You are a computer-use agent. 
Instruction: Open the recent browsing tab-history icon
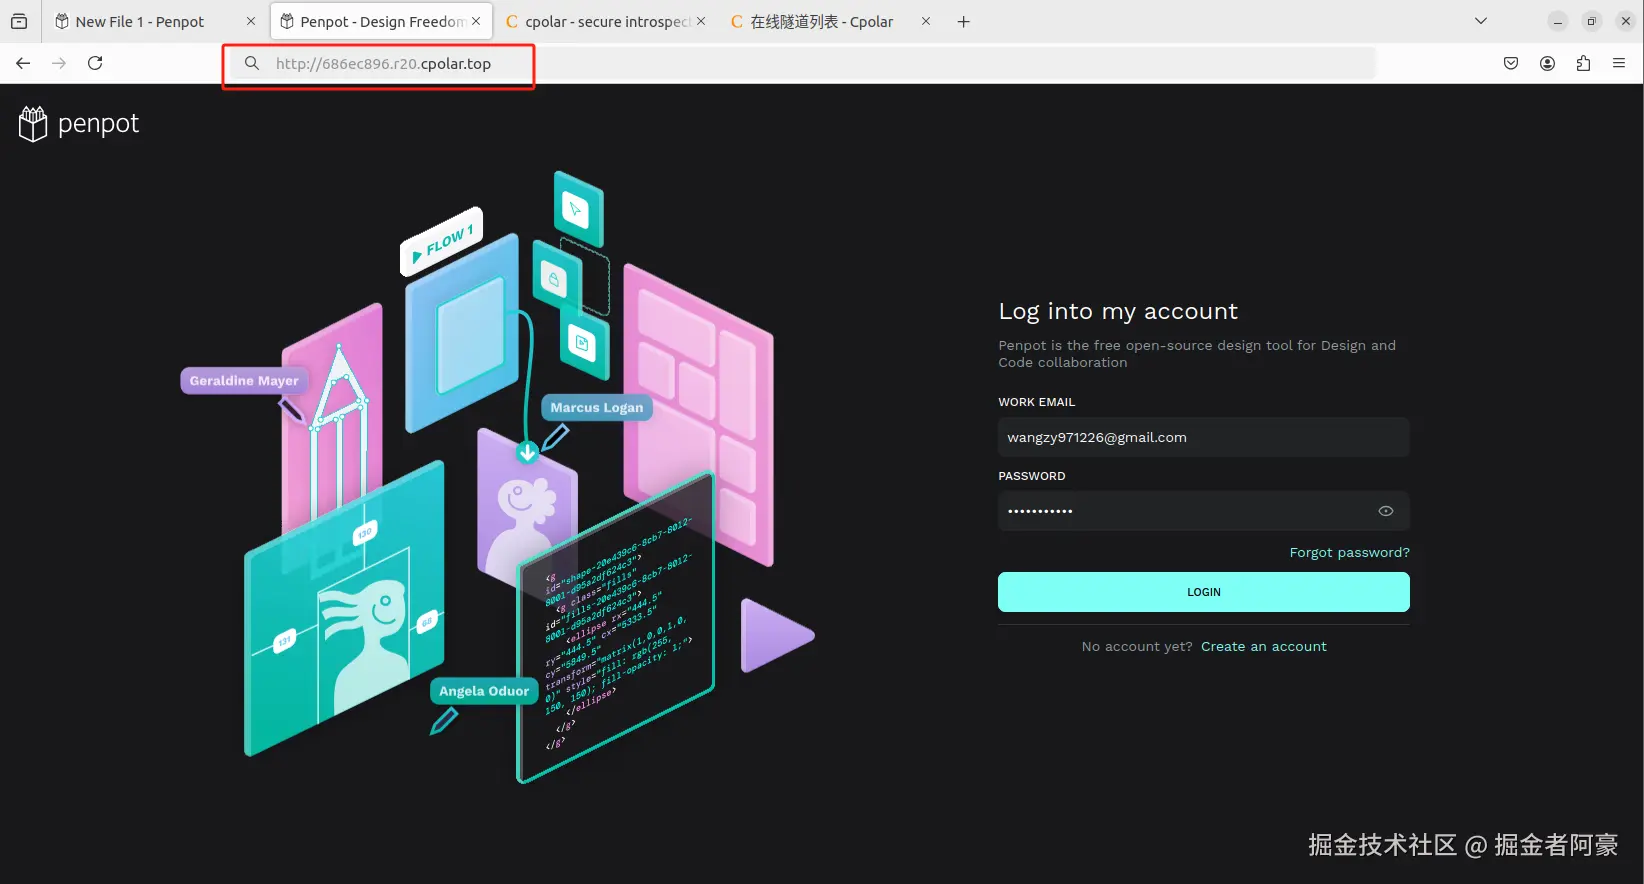click(x=19, y=21)
